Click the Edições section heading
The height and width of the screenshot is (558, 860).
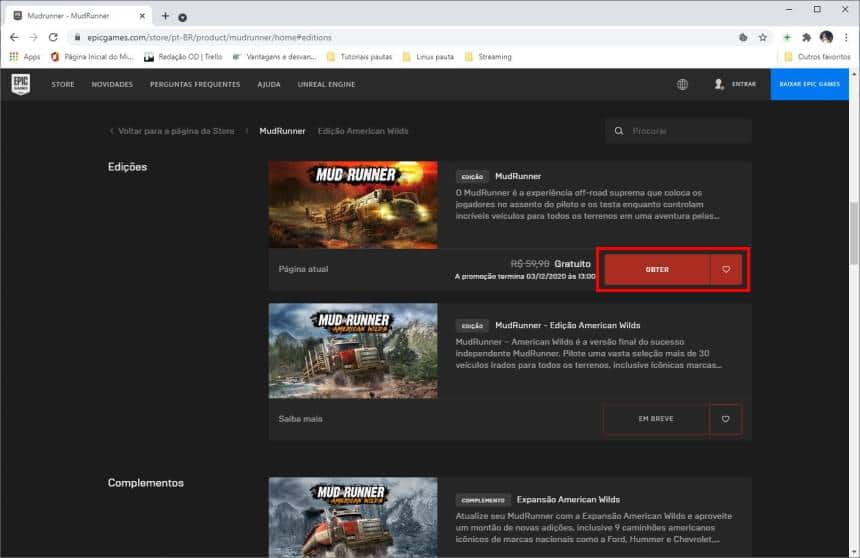tap(127, 167)
